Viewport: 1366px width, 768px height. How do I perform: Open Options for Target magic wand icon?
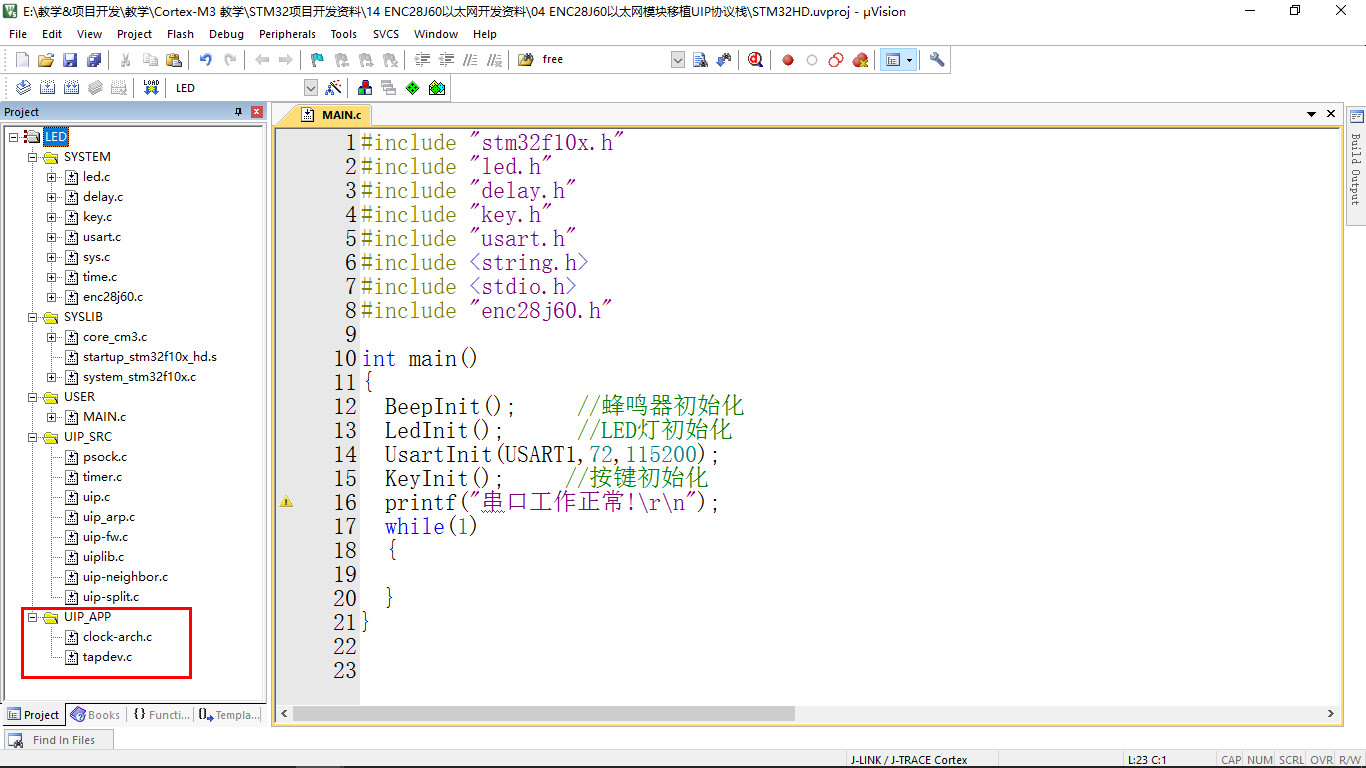[334, 88]
